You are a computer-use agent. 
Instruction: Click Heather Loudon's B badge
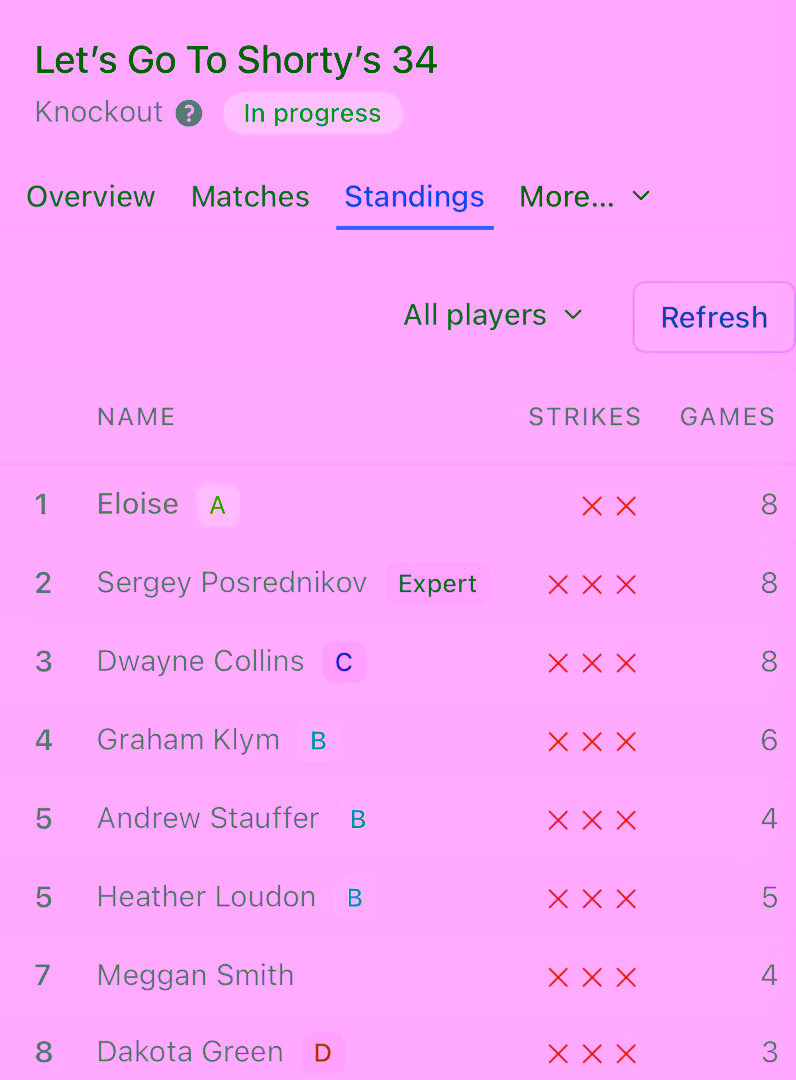355,897
